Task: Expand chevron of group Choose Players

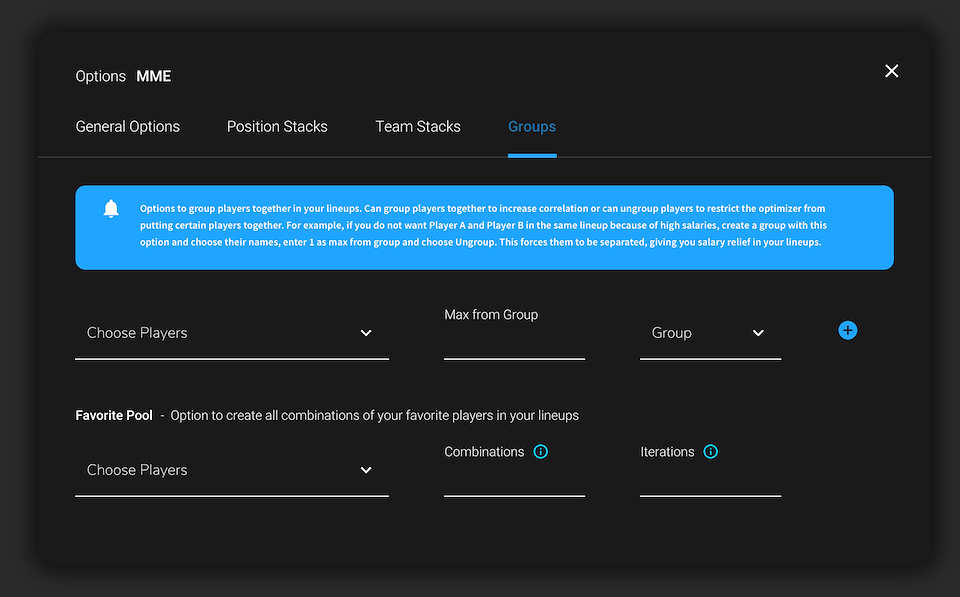Action: pos(366,333)
